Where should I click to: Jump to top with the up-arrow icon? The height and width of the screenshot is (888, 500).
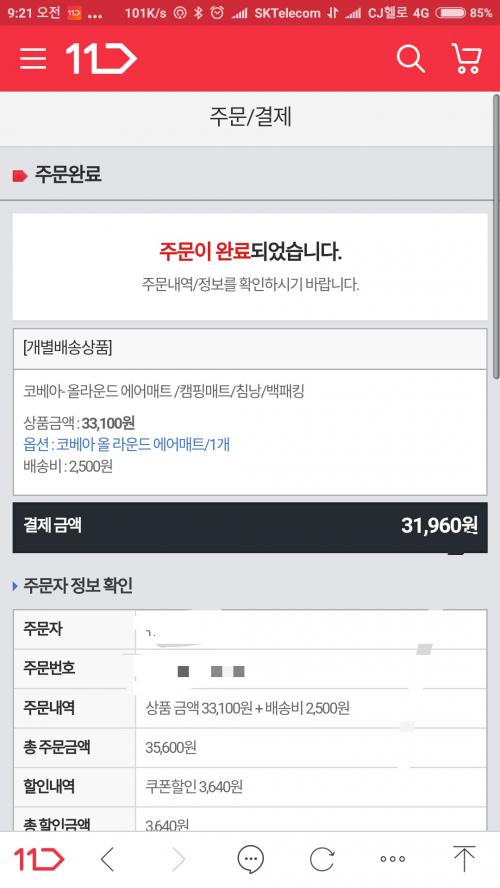[464, 859]
